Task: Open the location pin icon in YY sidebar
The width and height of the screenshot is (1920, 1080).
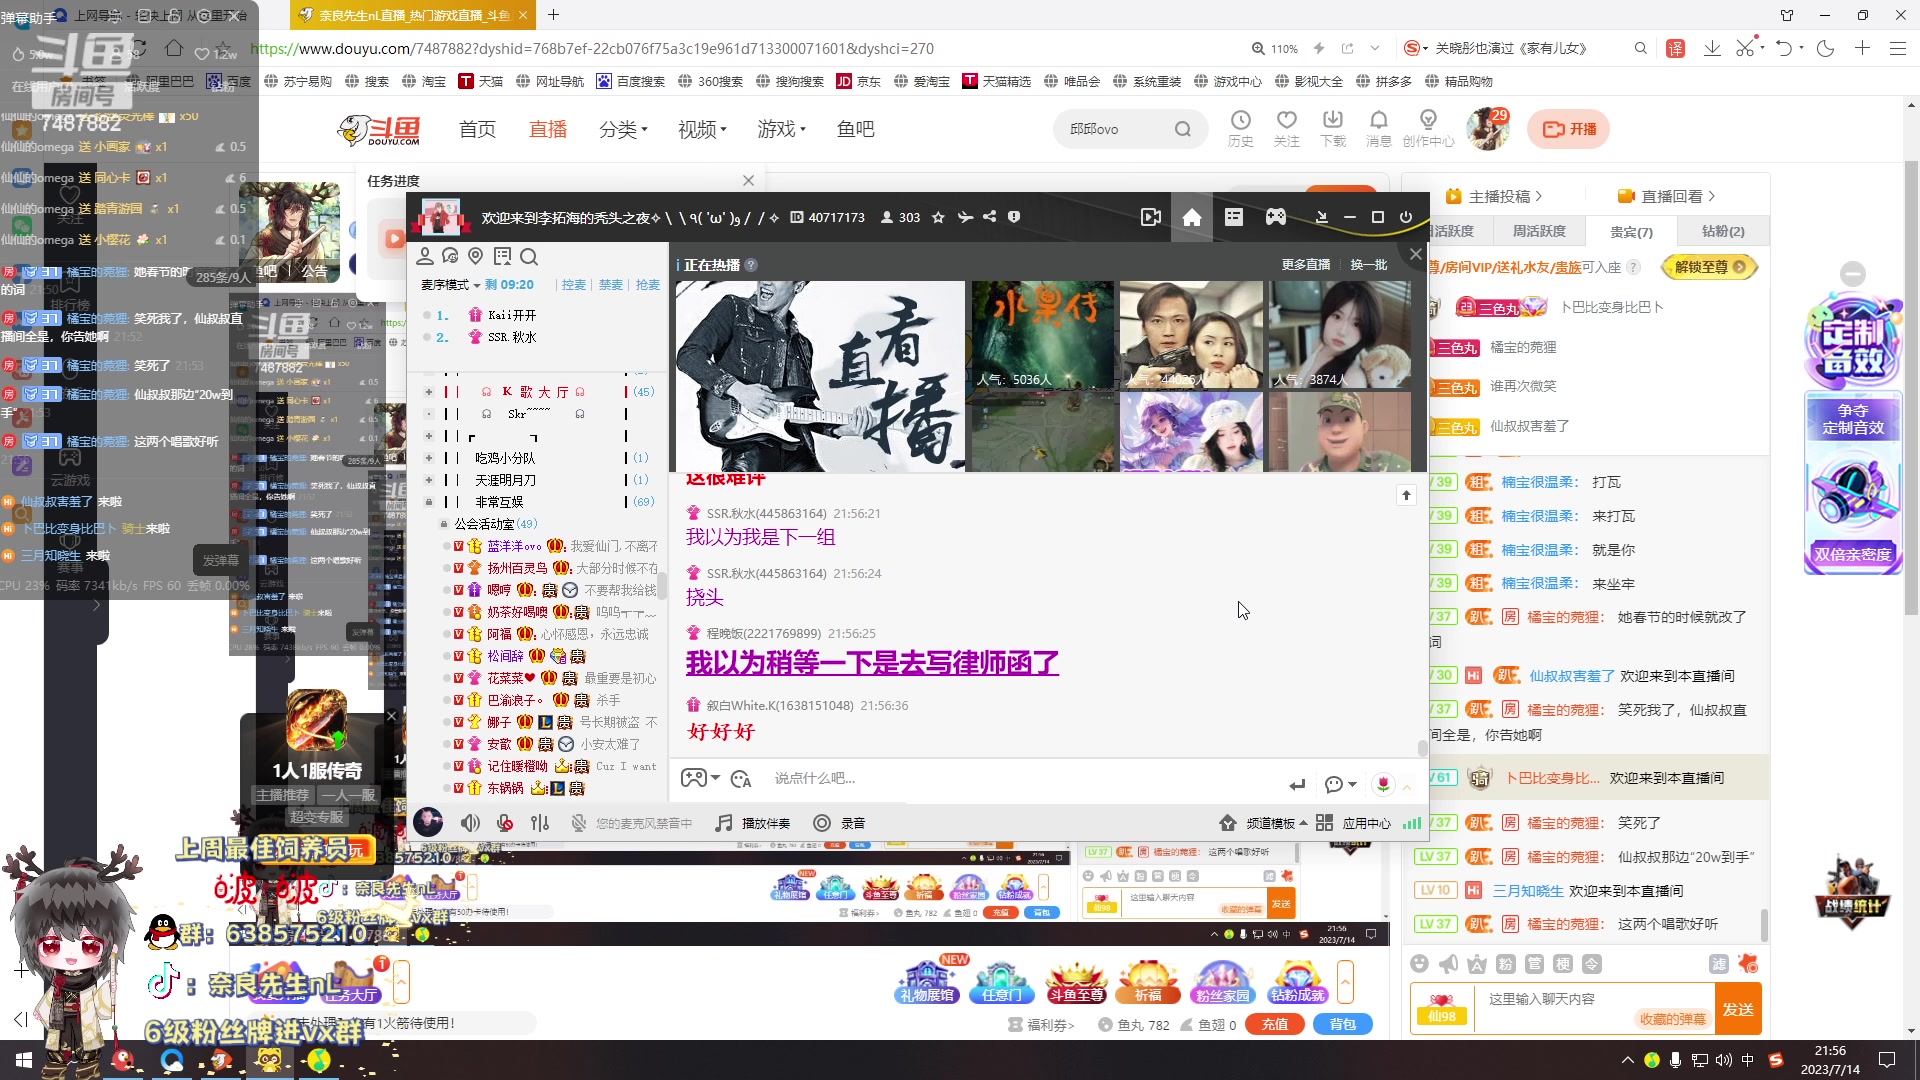Action: 476,257
